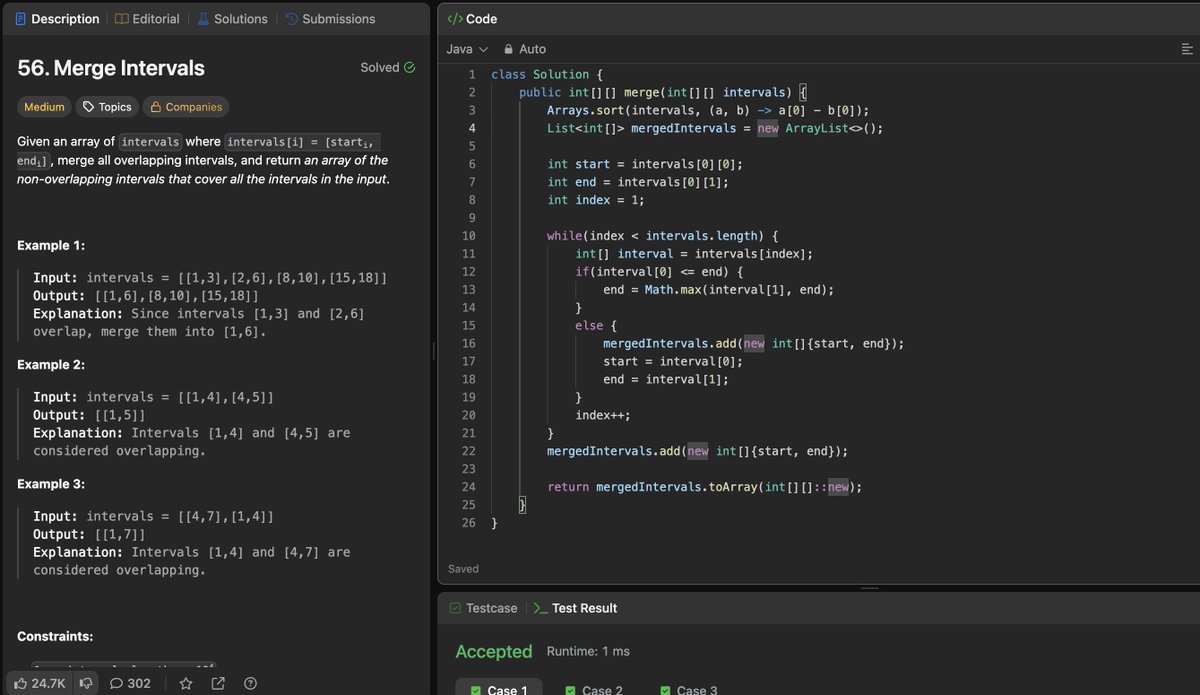1200x695 pixels.
Task: Open the Java language dropdown
Action: [x=467, y=49]
